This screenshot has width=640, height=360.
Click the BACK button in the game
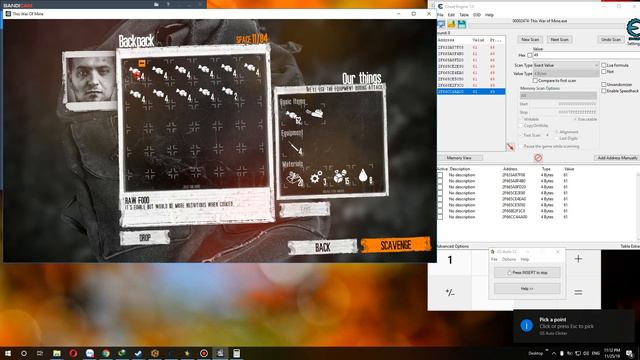pyautogui.click(x=322, y=247)
